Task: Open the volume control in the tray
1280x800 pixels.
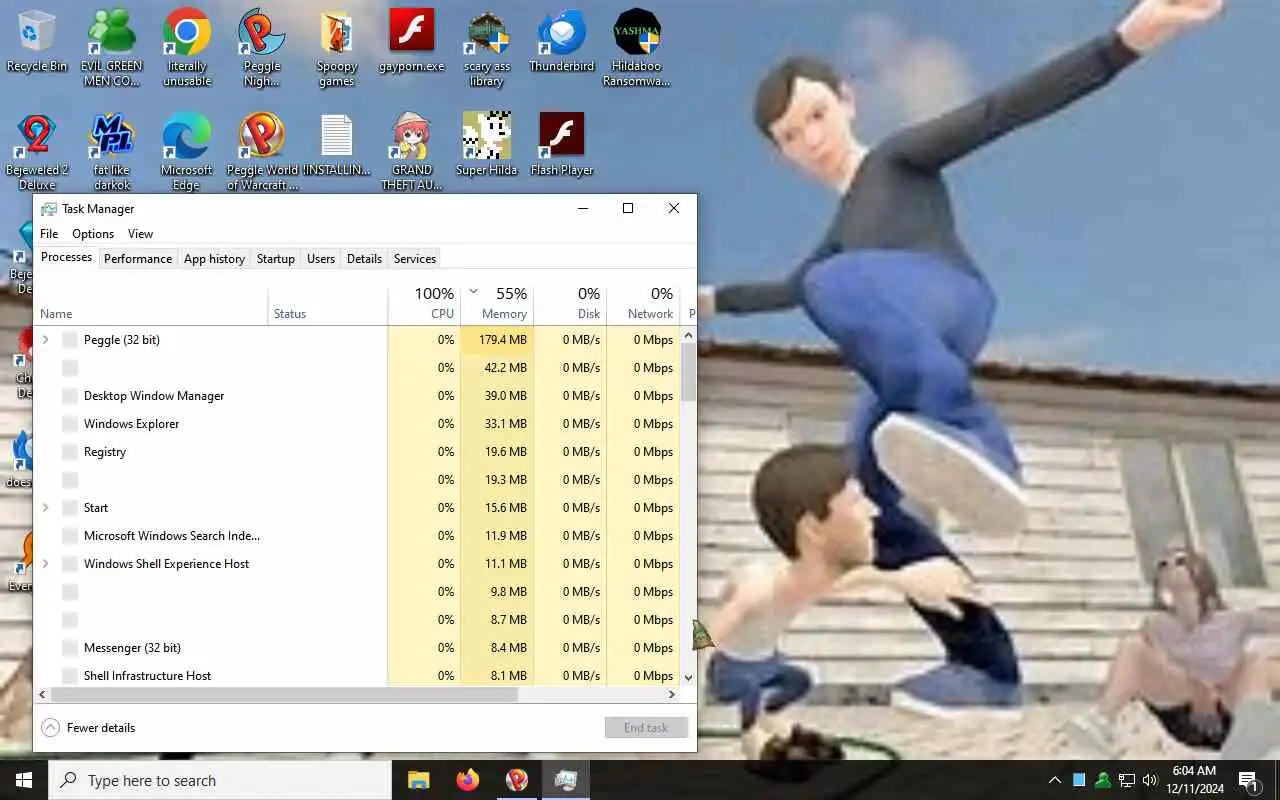Action: coord(1149,780)
